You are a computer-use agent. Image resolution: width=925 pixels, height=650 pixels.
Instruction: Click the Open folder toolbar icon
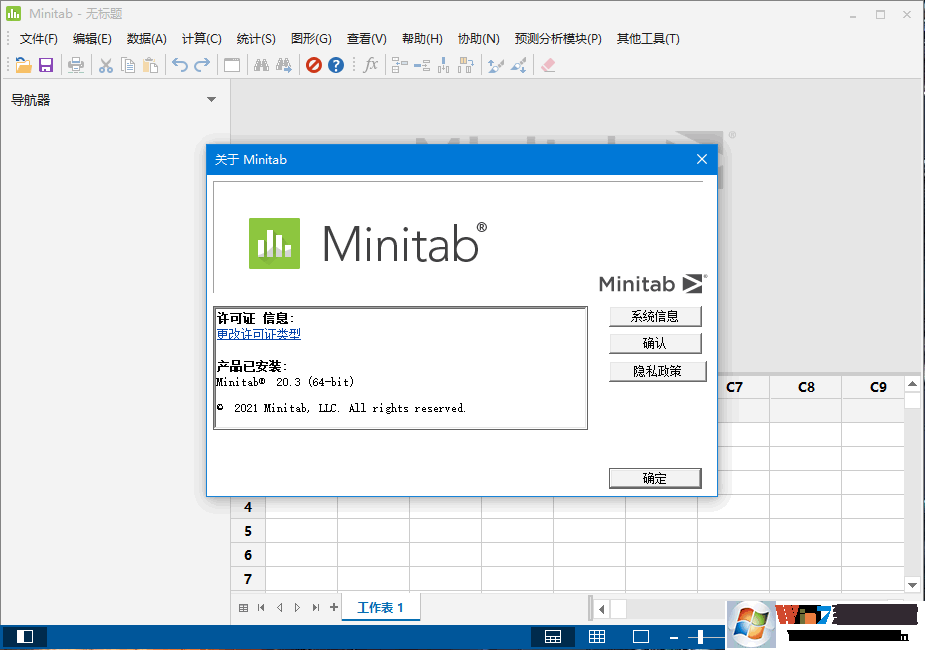[x=23, y=65]
